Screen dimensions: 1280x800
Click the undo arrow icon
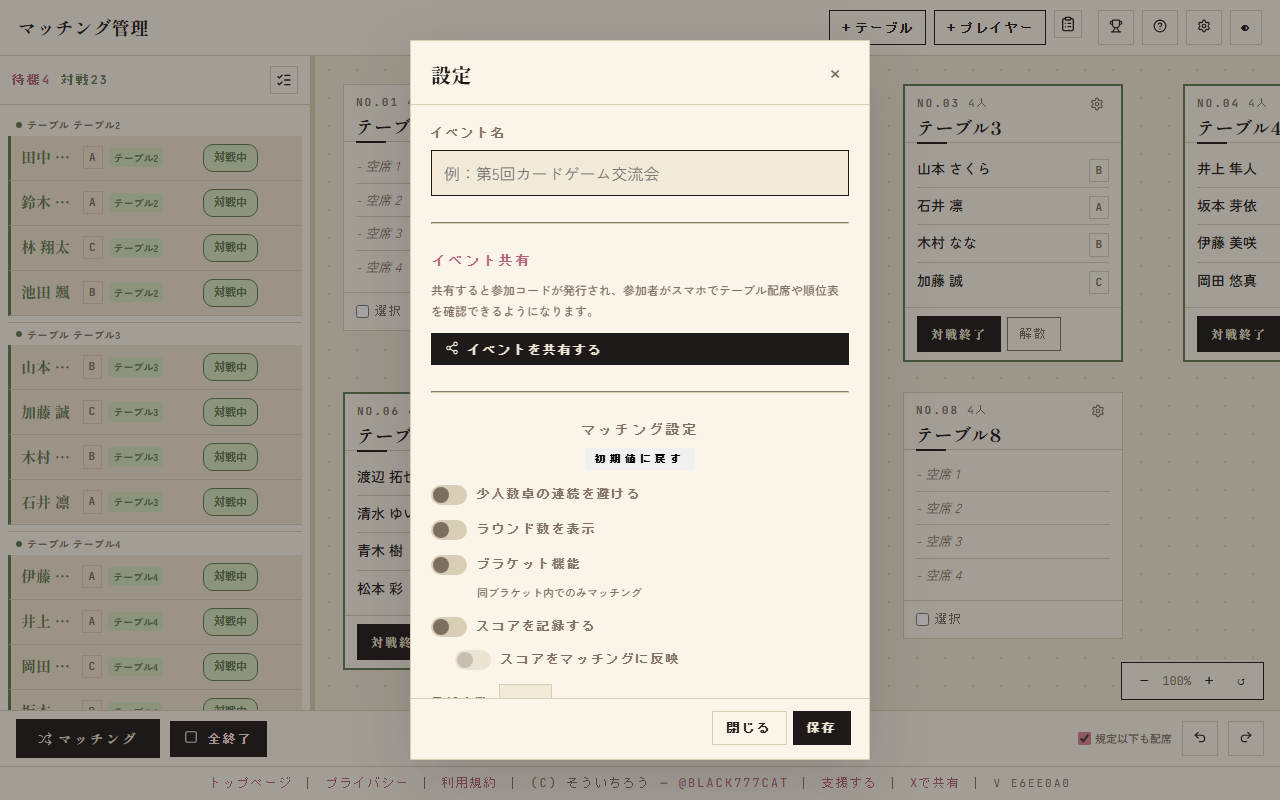click(x=1200, y=738)
